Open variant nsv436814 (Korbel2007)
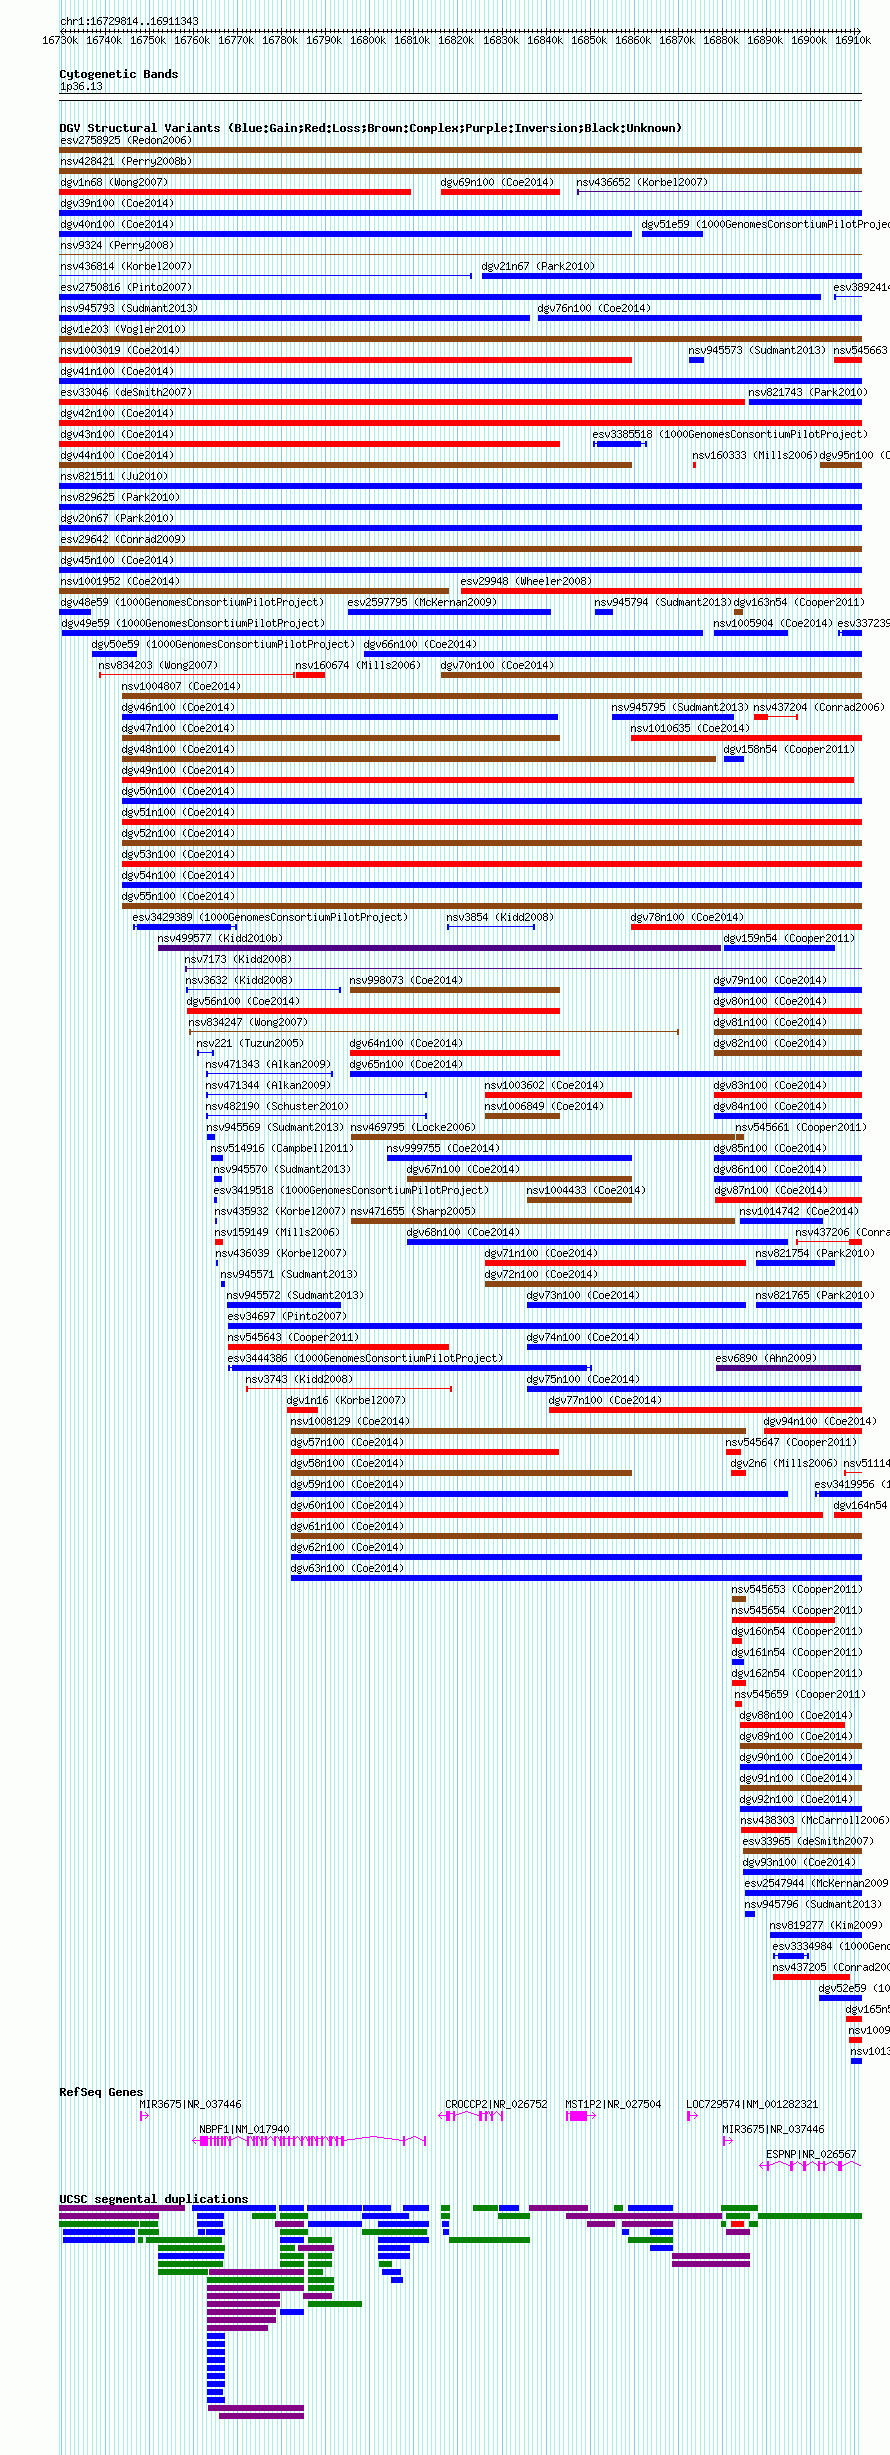This screenshot has width=890, height=2455. click(126, 266)
